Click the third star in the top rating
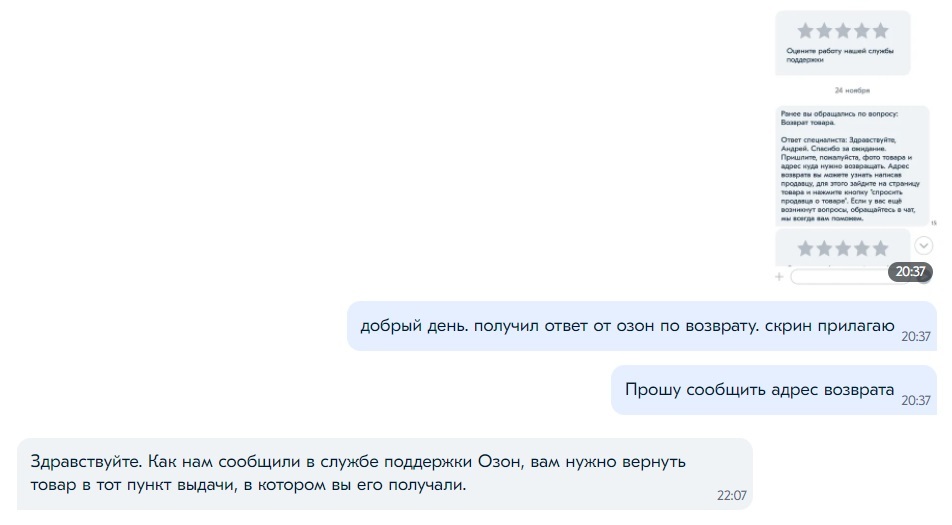Viewport: 952px width, 525px height. pyautogui.click(x=843, y=31)
